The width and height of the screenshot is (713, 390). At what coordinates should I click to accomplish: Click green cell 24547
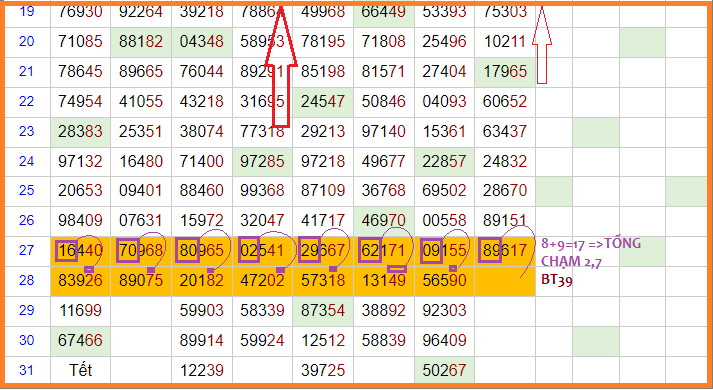click(323, 101)
